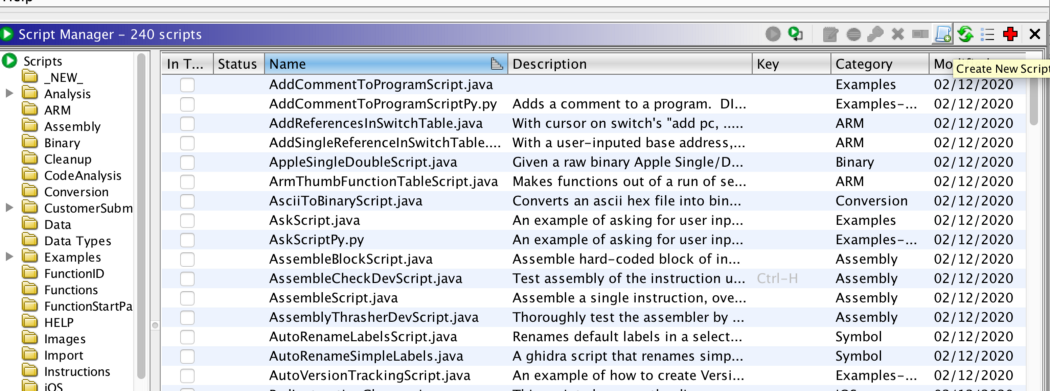Open Script Directories list icon

987,33
